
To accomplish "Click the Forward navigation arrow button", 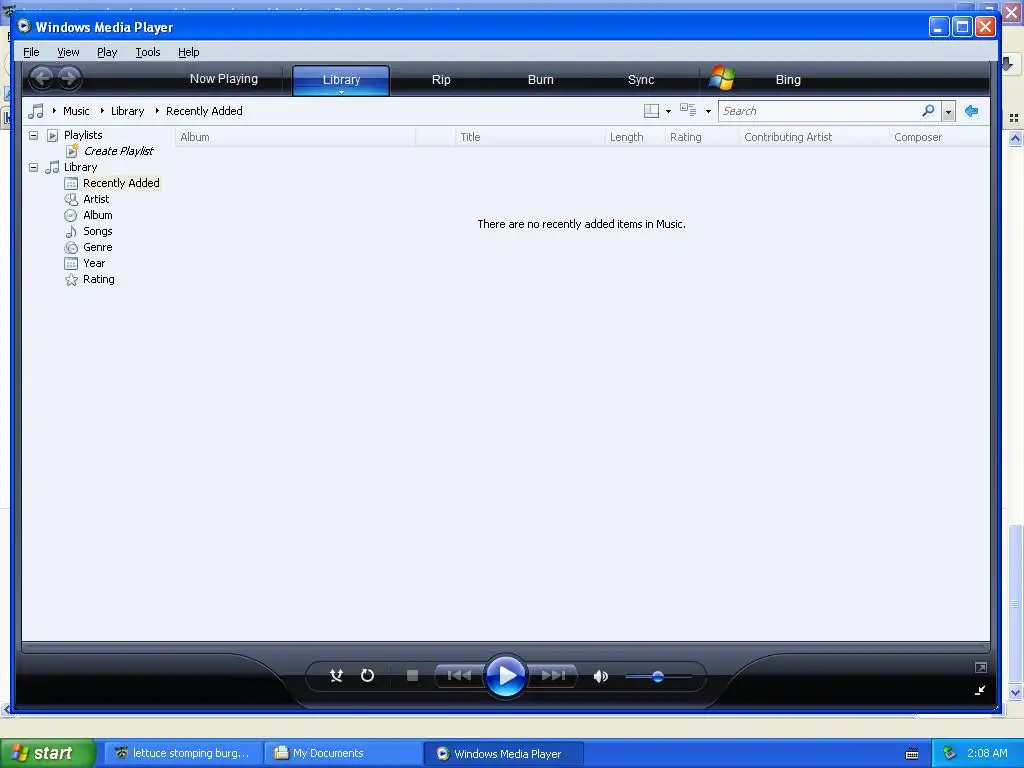I will tap(69, 79).
